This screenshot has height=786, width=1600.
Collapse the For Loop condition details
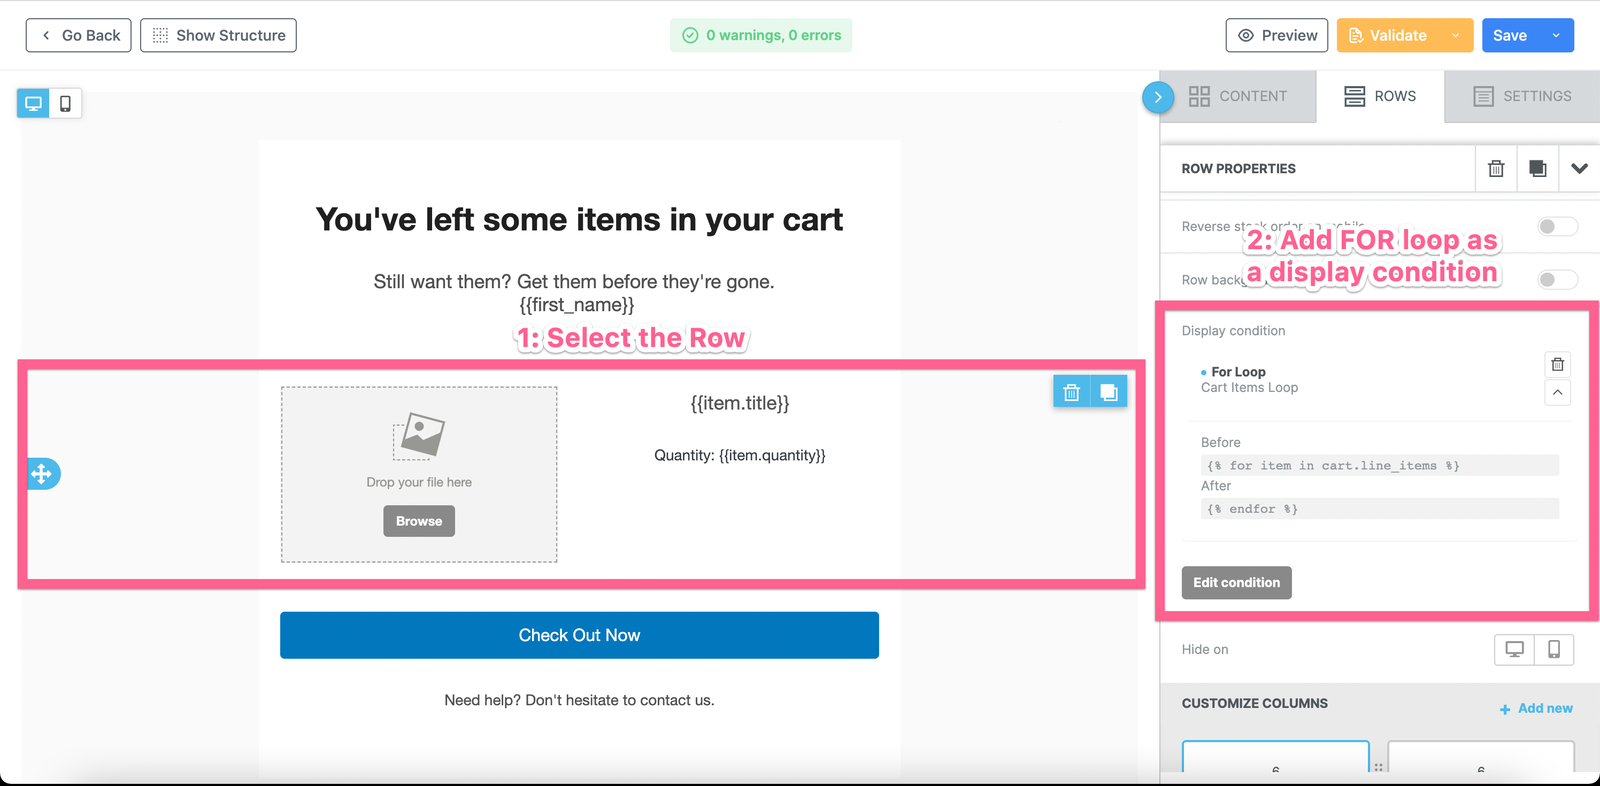click(1557, 392)
